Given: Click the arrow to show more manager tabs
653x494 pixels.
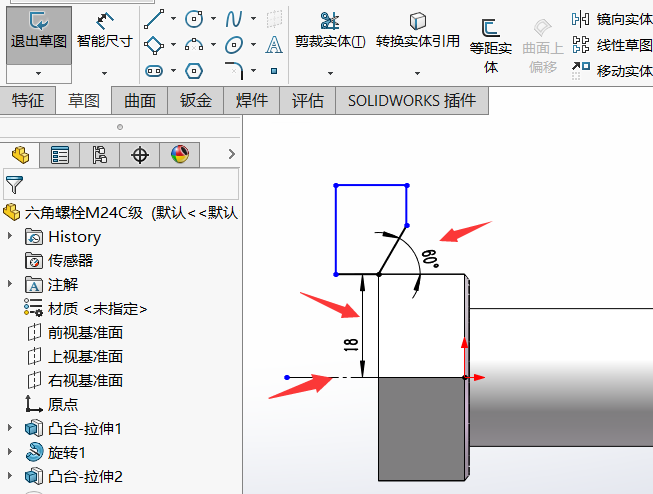Looking at the screenshot, I should click(232, 155).
